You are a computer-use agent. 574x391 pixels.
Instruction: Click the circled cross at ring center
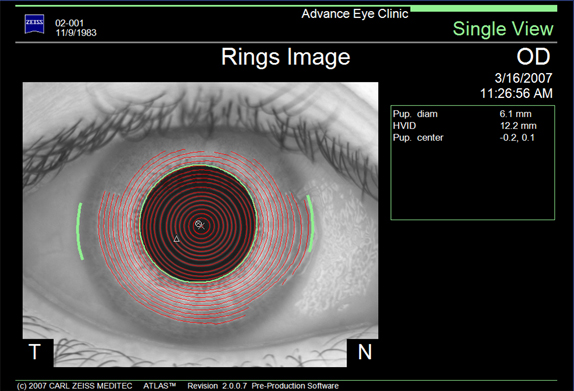click(198, 224)
